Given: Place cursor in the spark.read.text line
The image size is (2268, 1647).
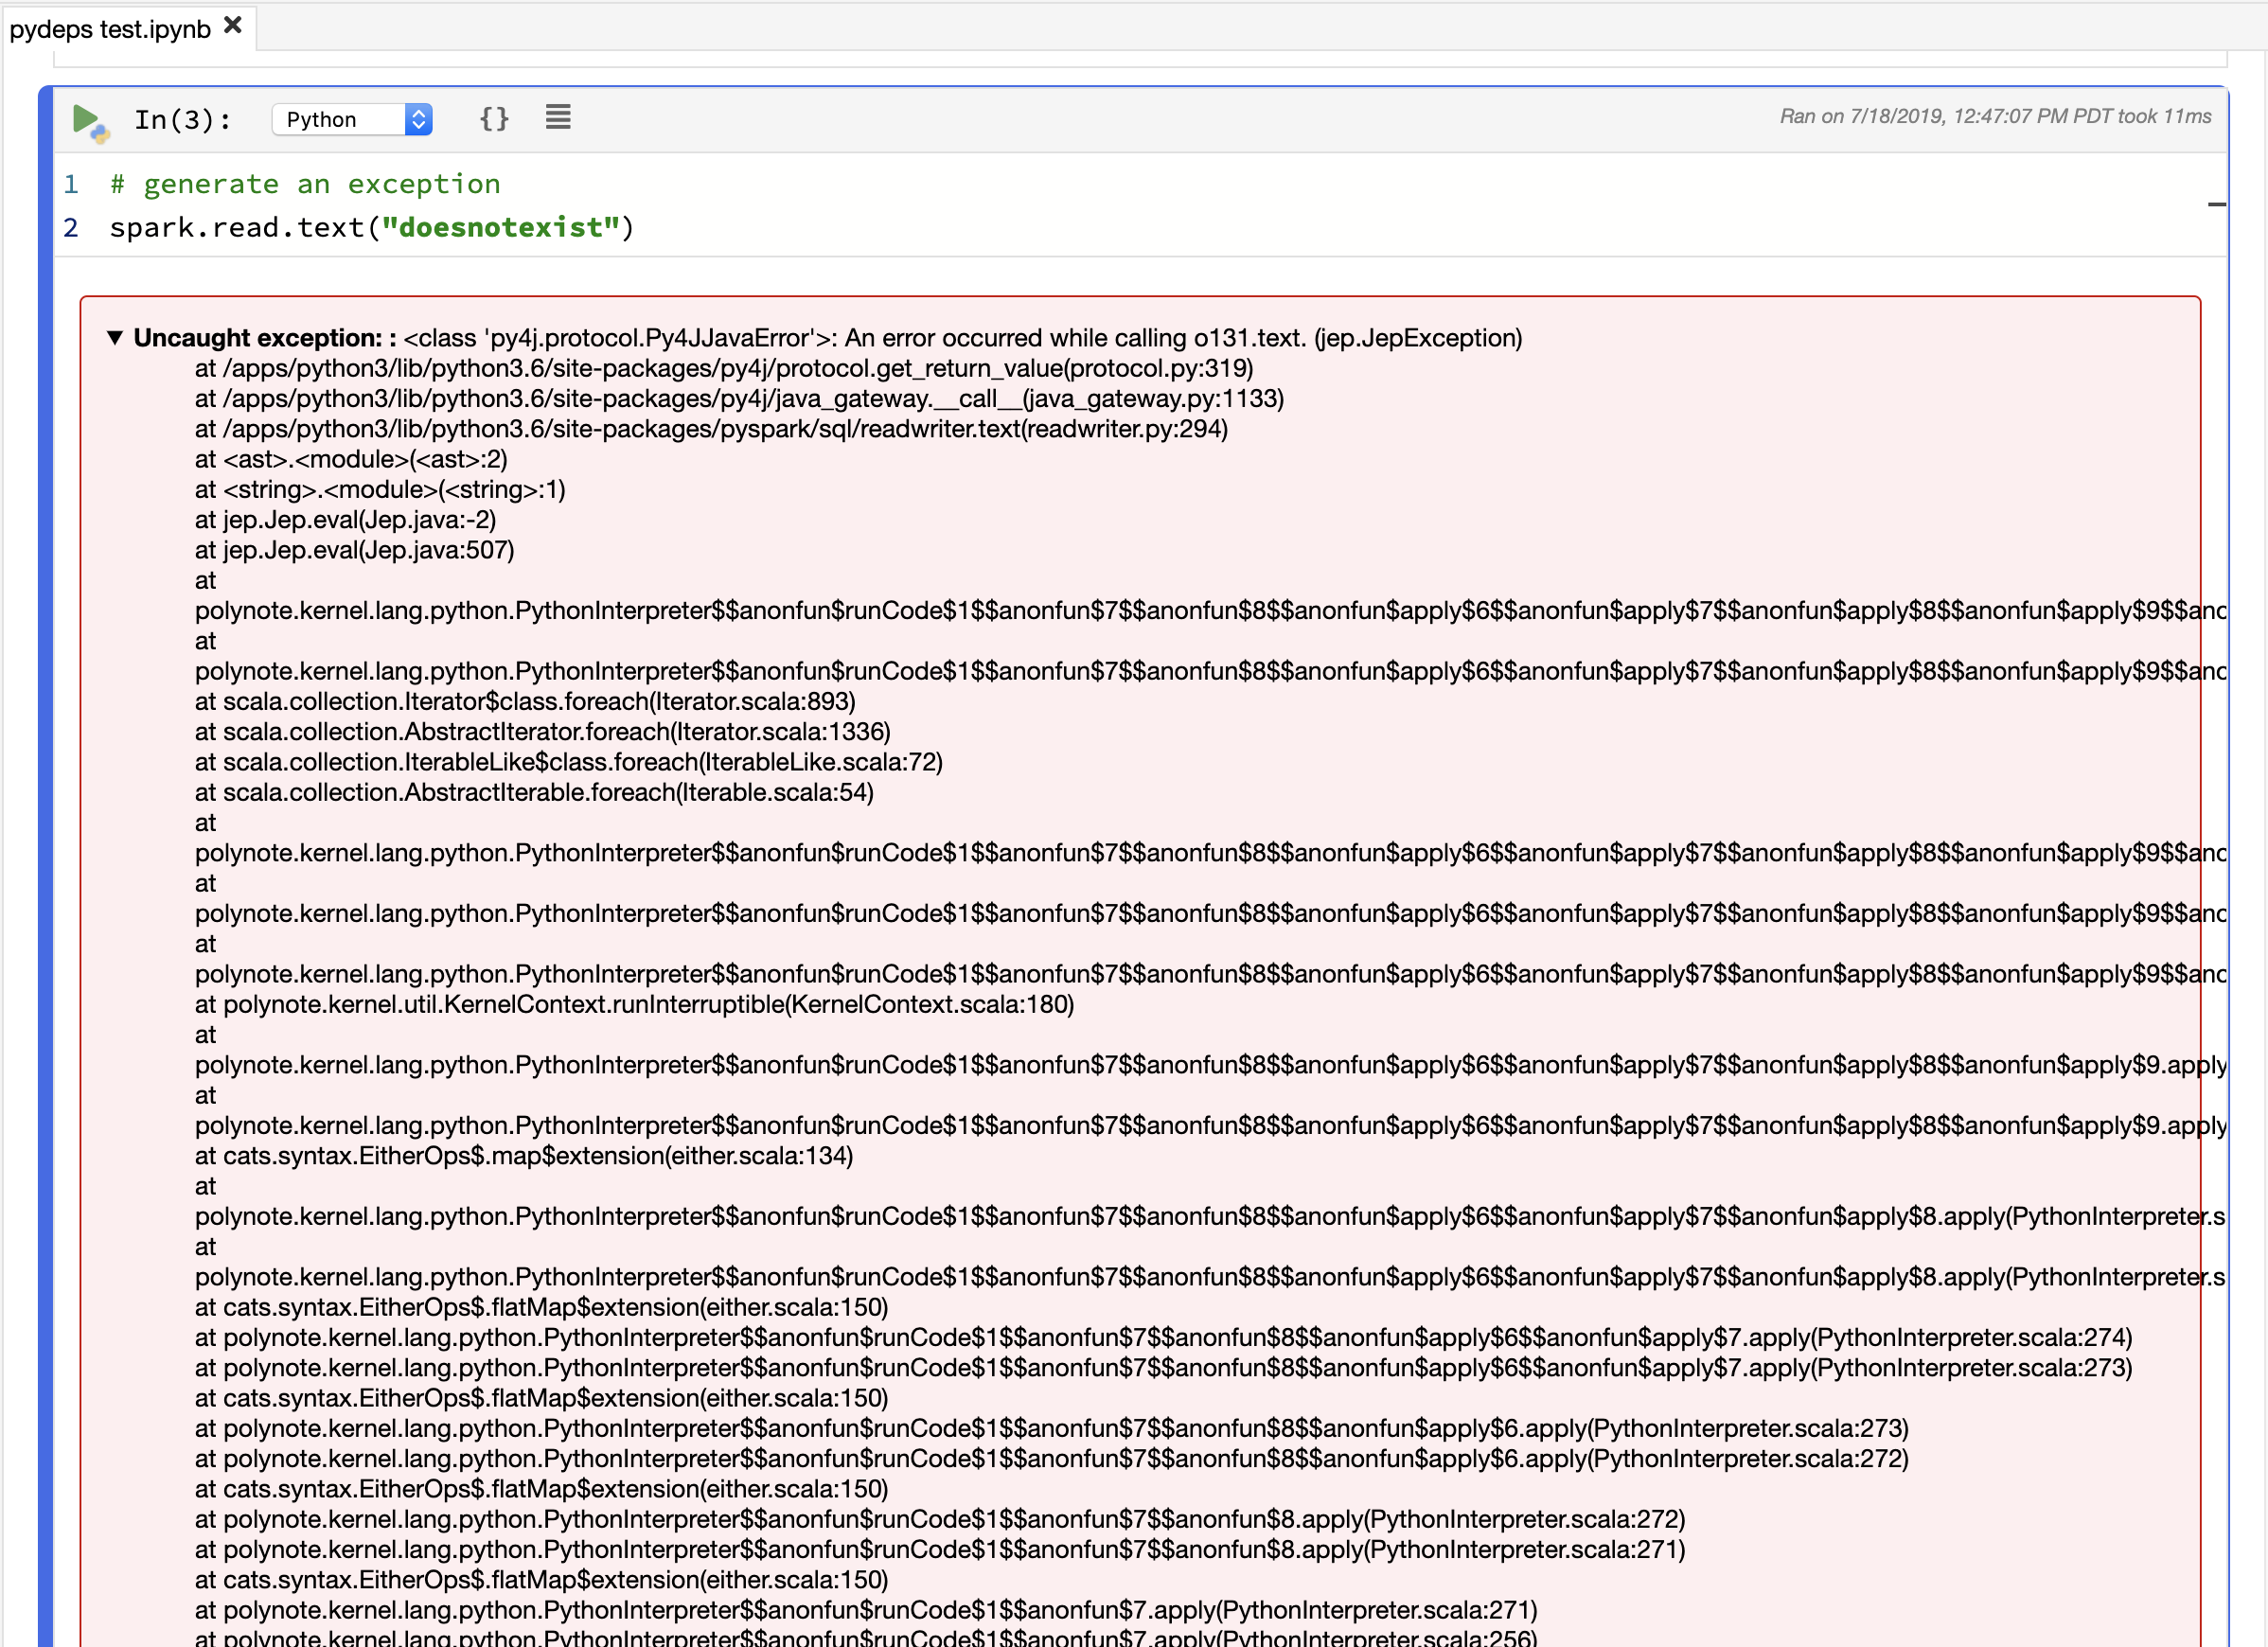Looking at the screenshot, I should tap(300, 227).
